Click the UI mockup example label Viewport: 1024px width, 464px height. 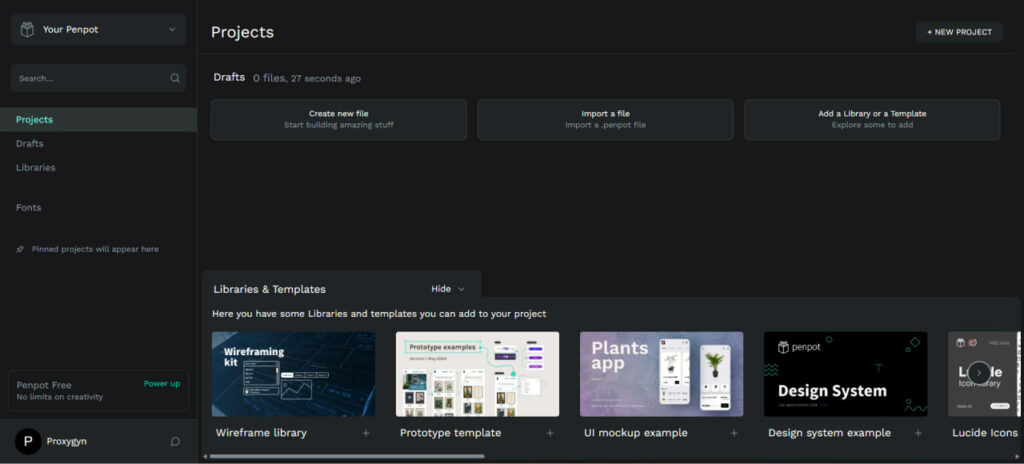click(x=635, y=433)
